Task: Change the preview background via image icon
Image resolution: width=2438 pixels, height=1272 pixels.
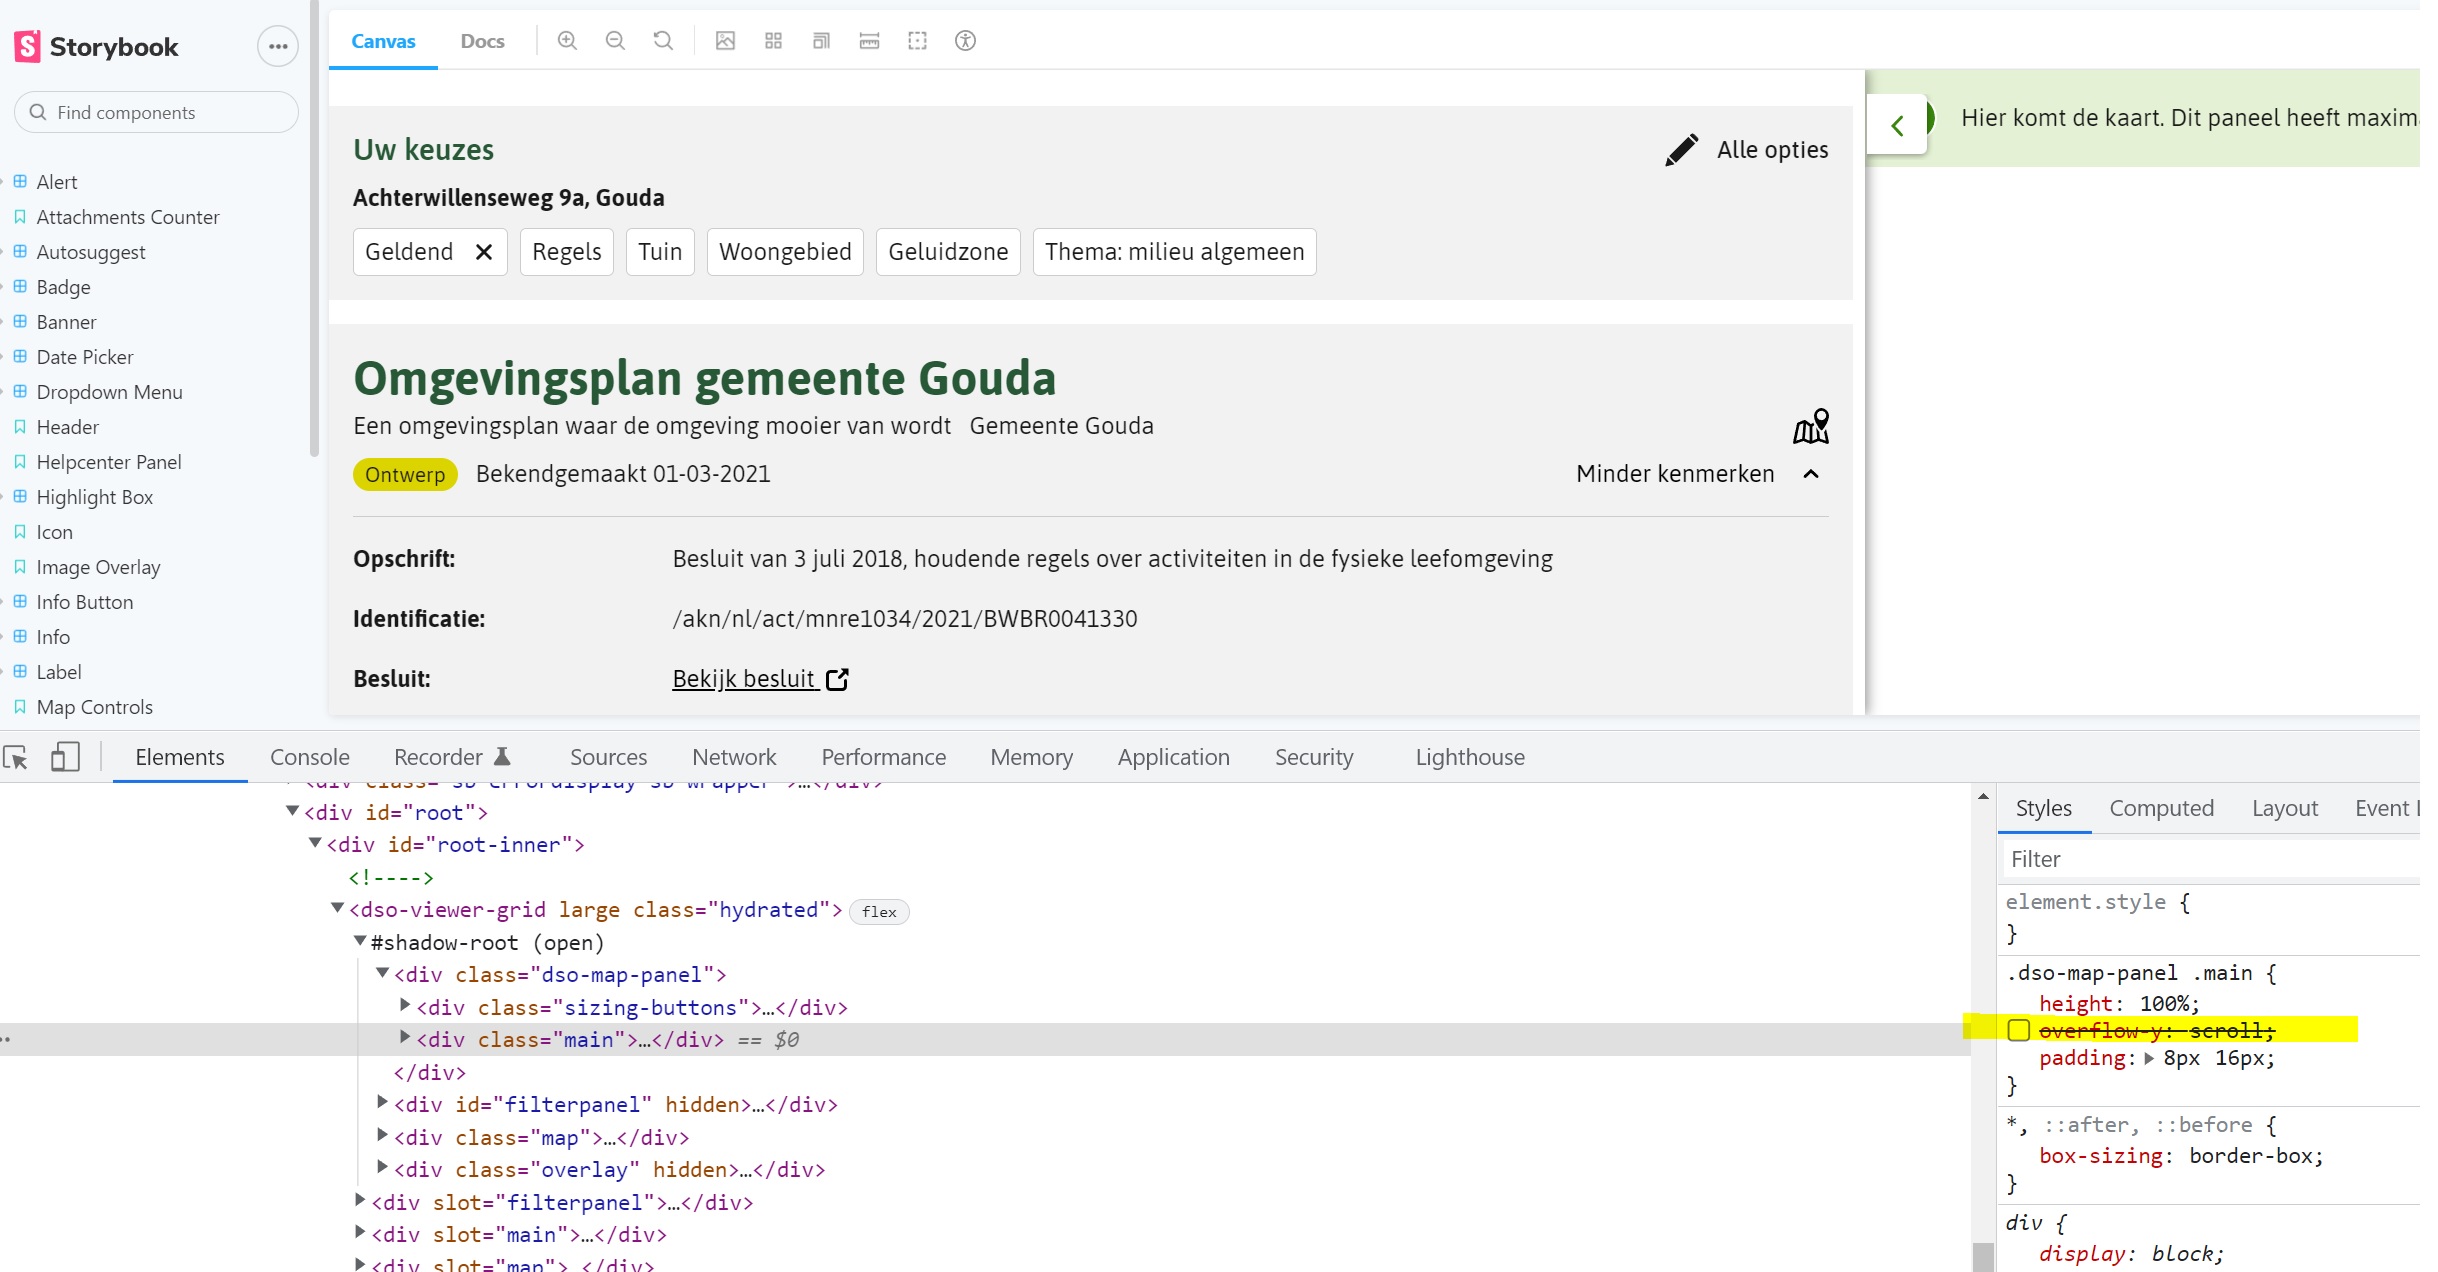Action: [x=725, y=41]
